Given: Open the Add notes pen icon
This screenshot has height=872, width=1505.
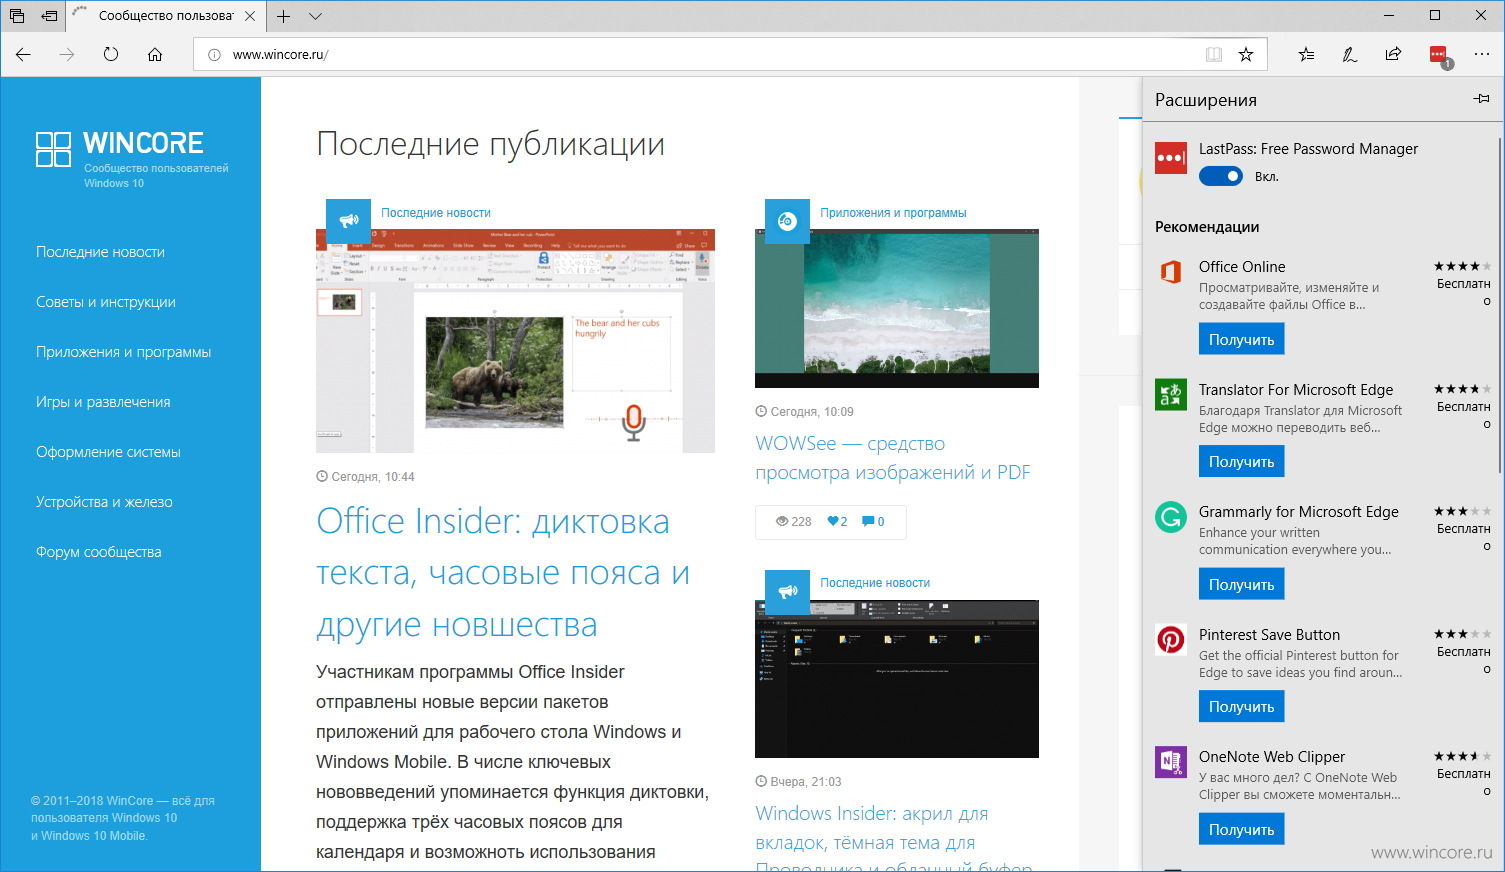Looking at the screenshot, I should pos(1350,54).
